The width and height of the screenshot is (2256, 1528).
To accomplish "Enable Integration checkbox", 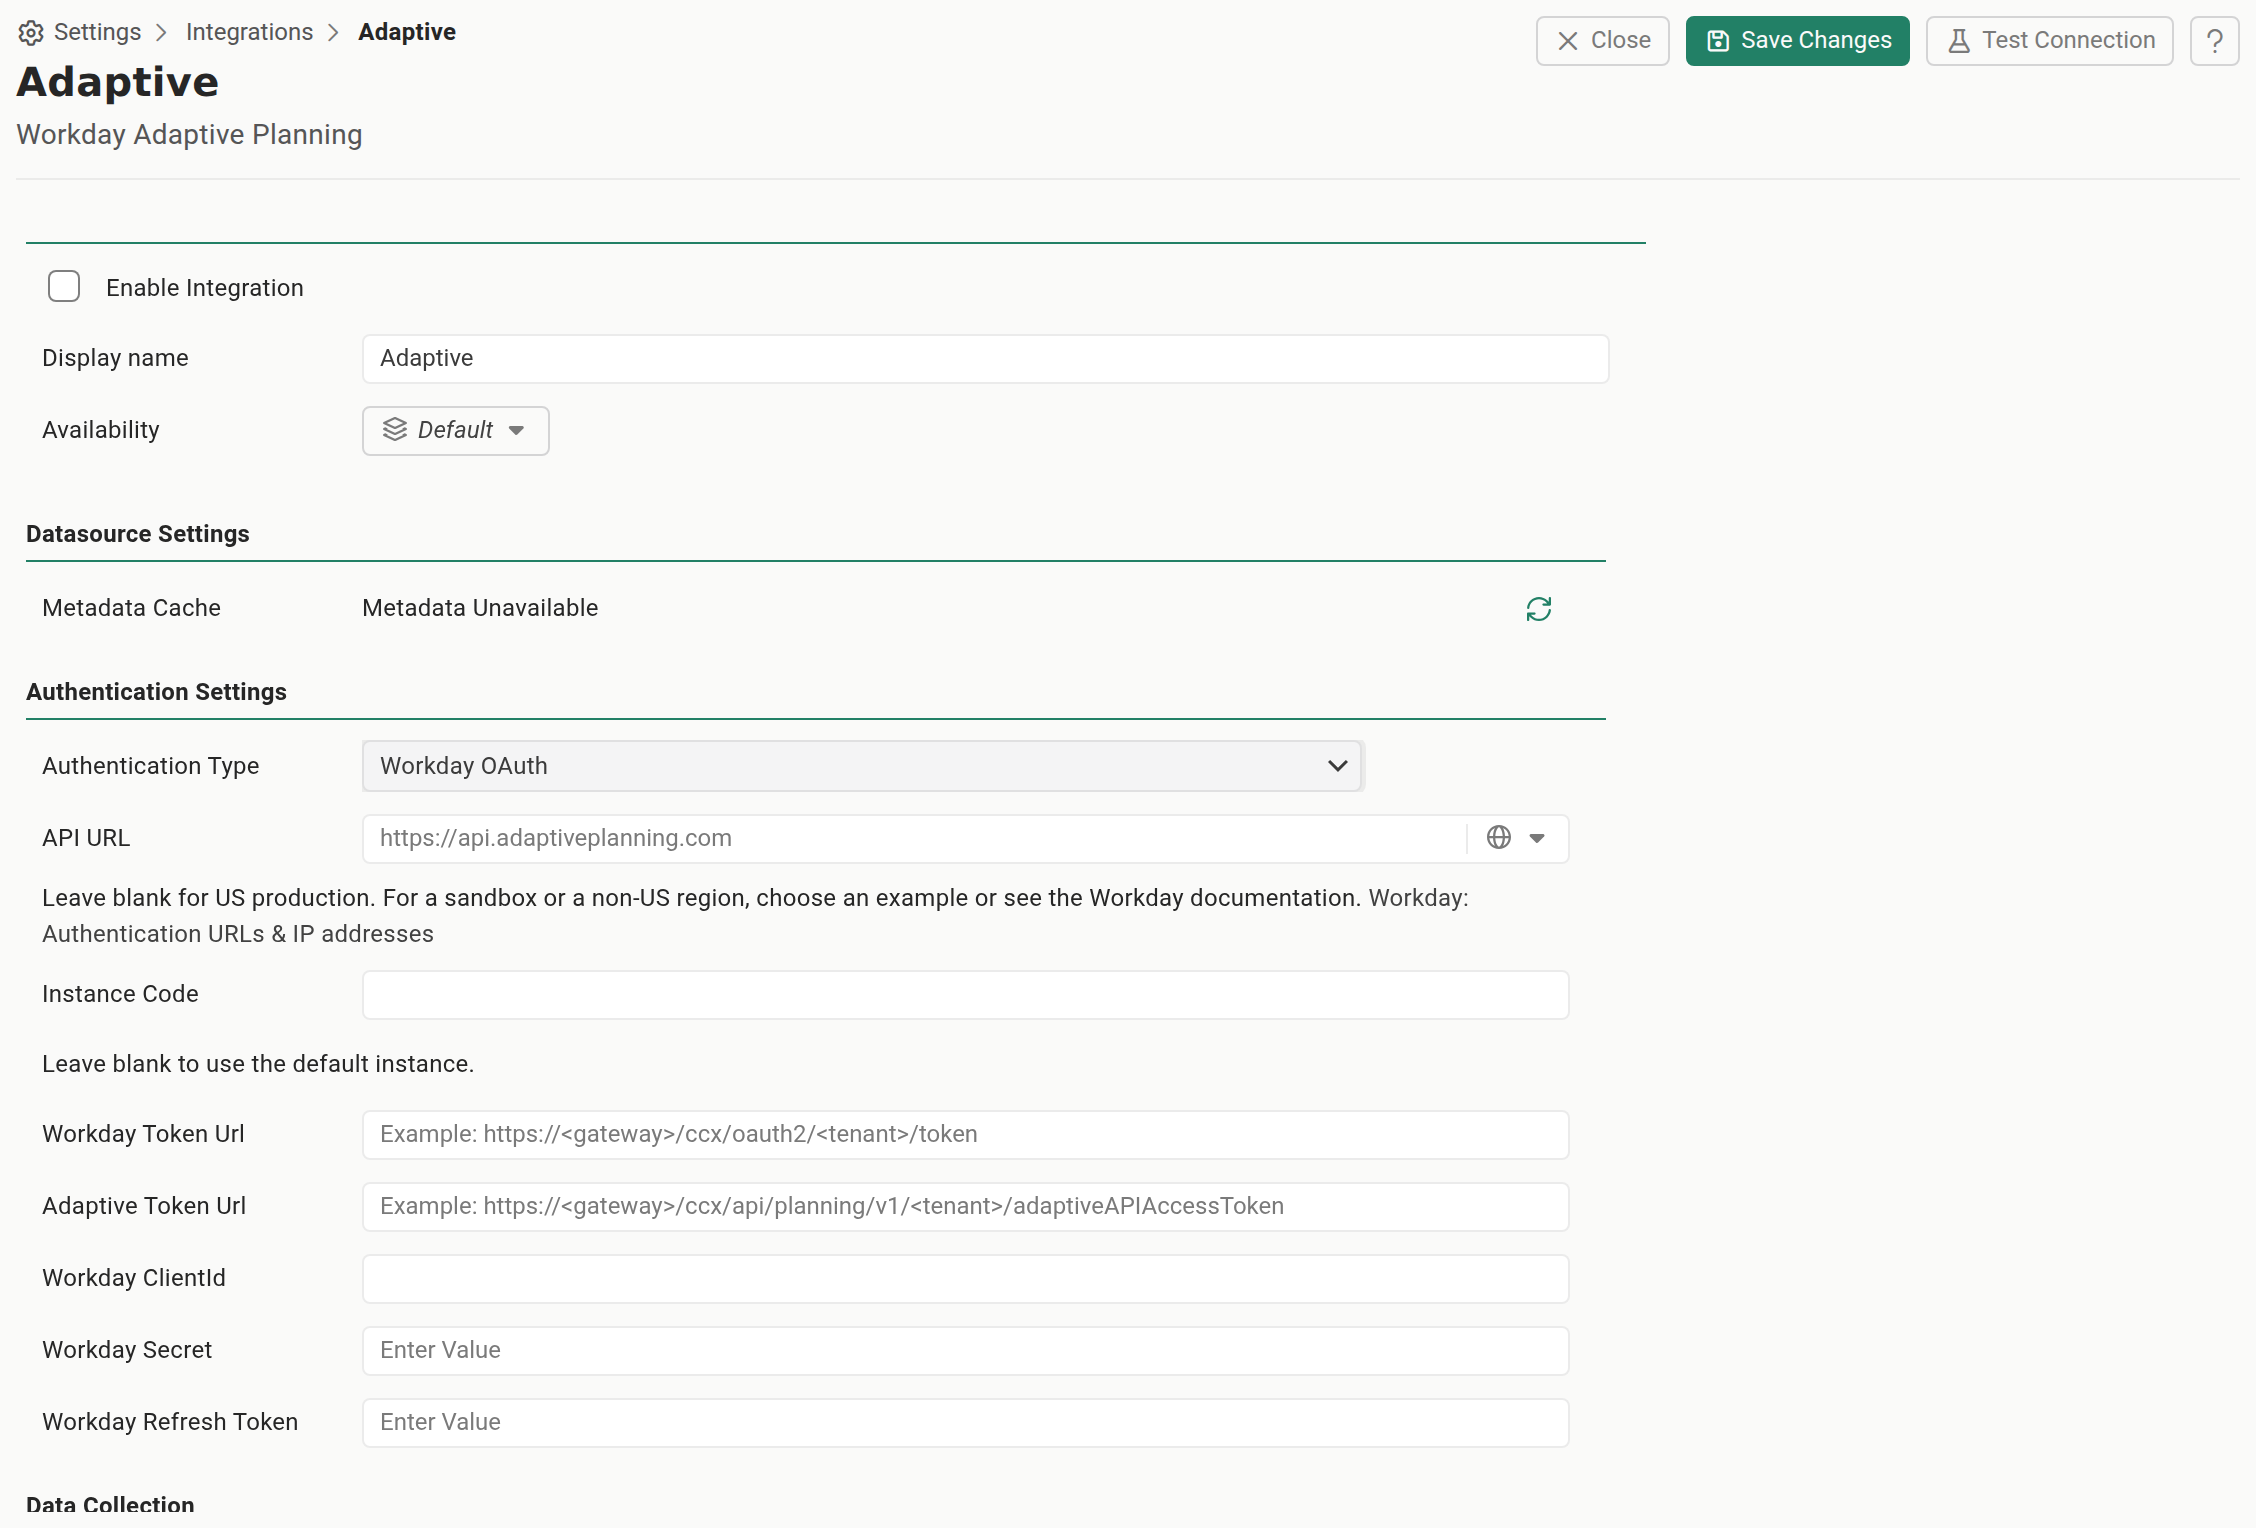I will pos(64,287).
